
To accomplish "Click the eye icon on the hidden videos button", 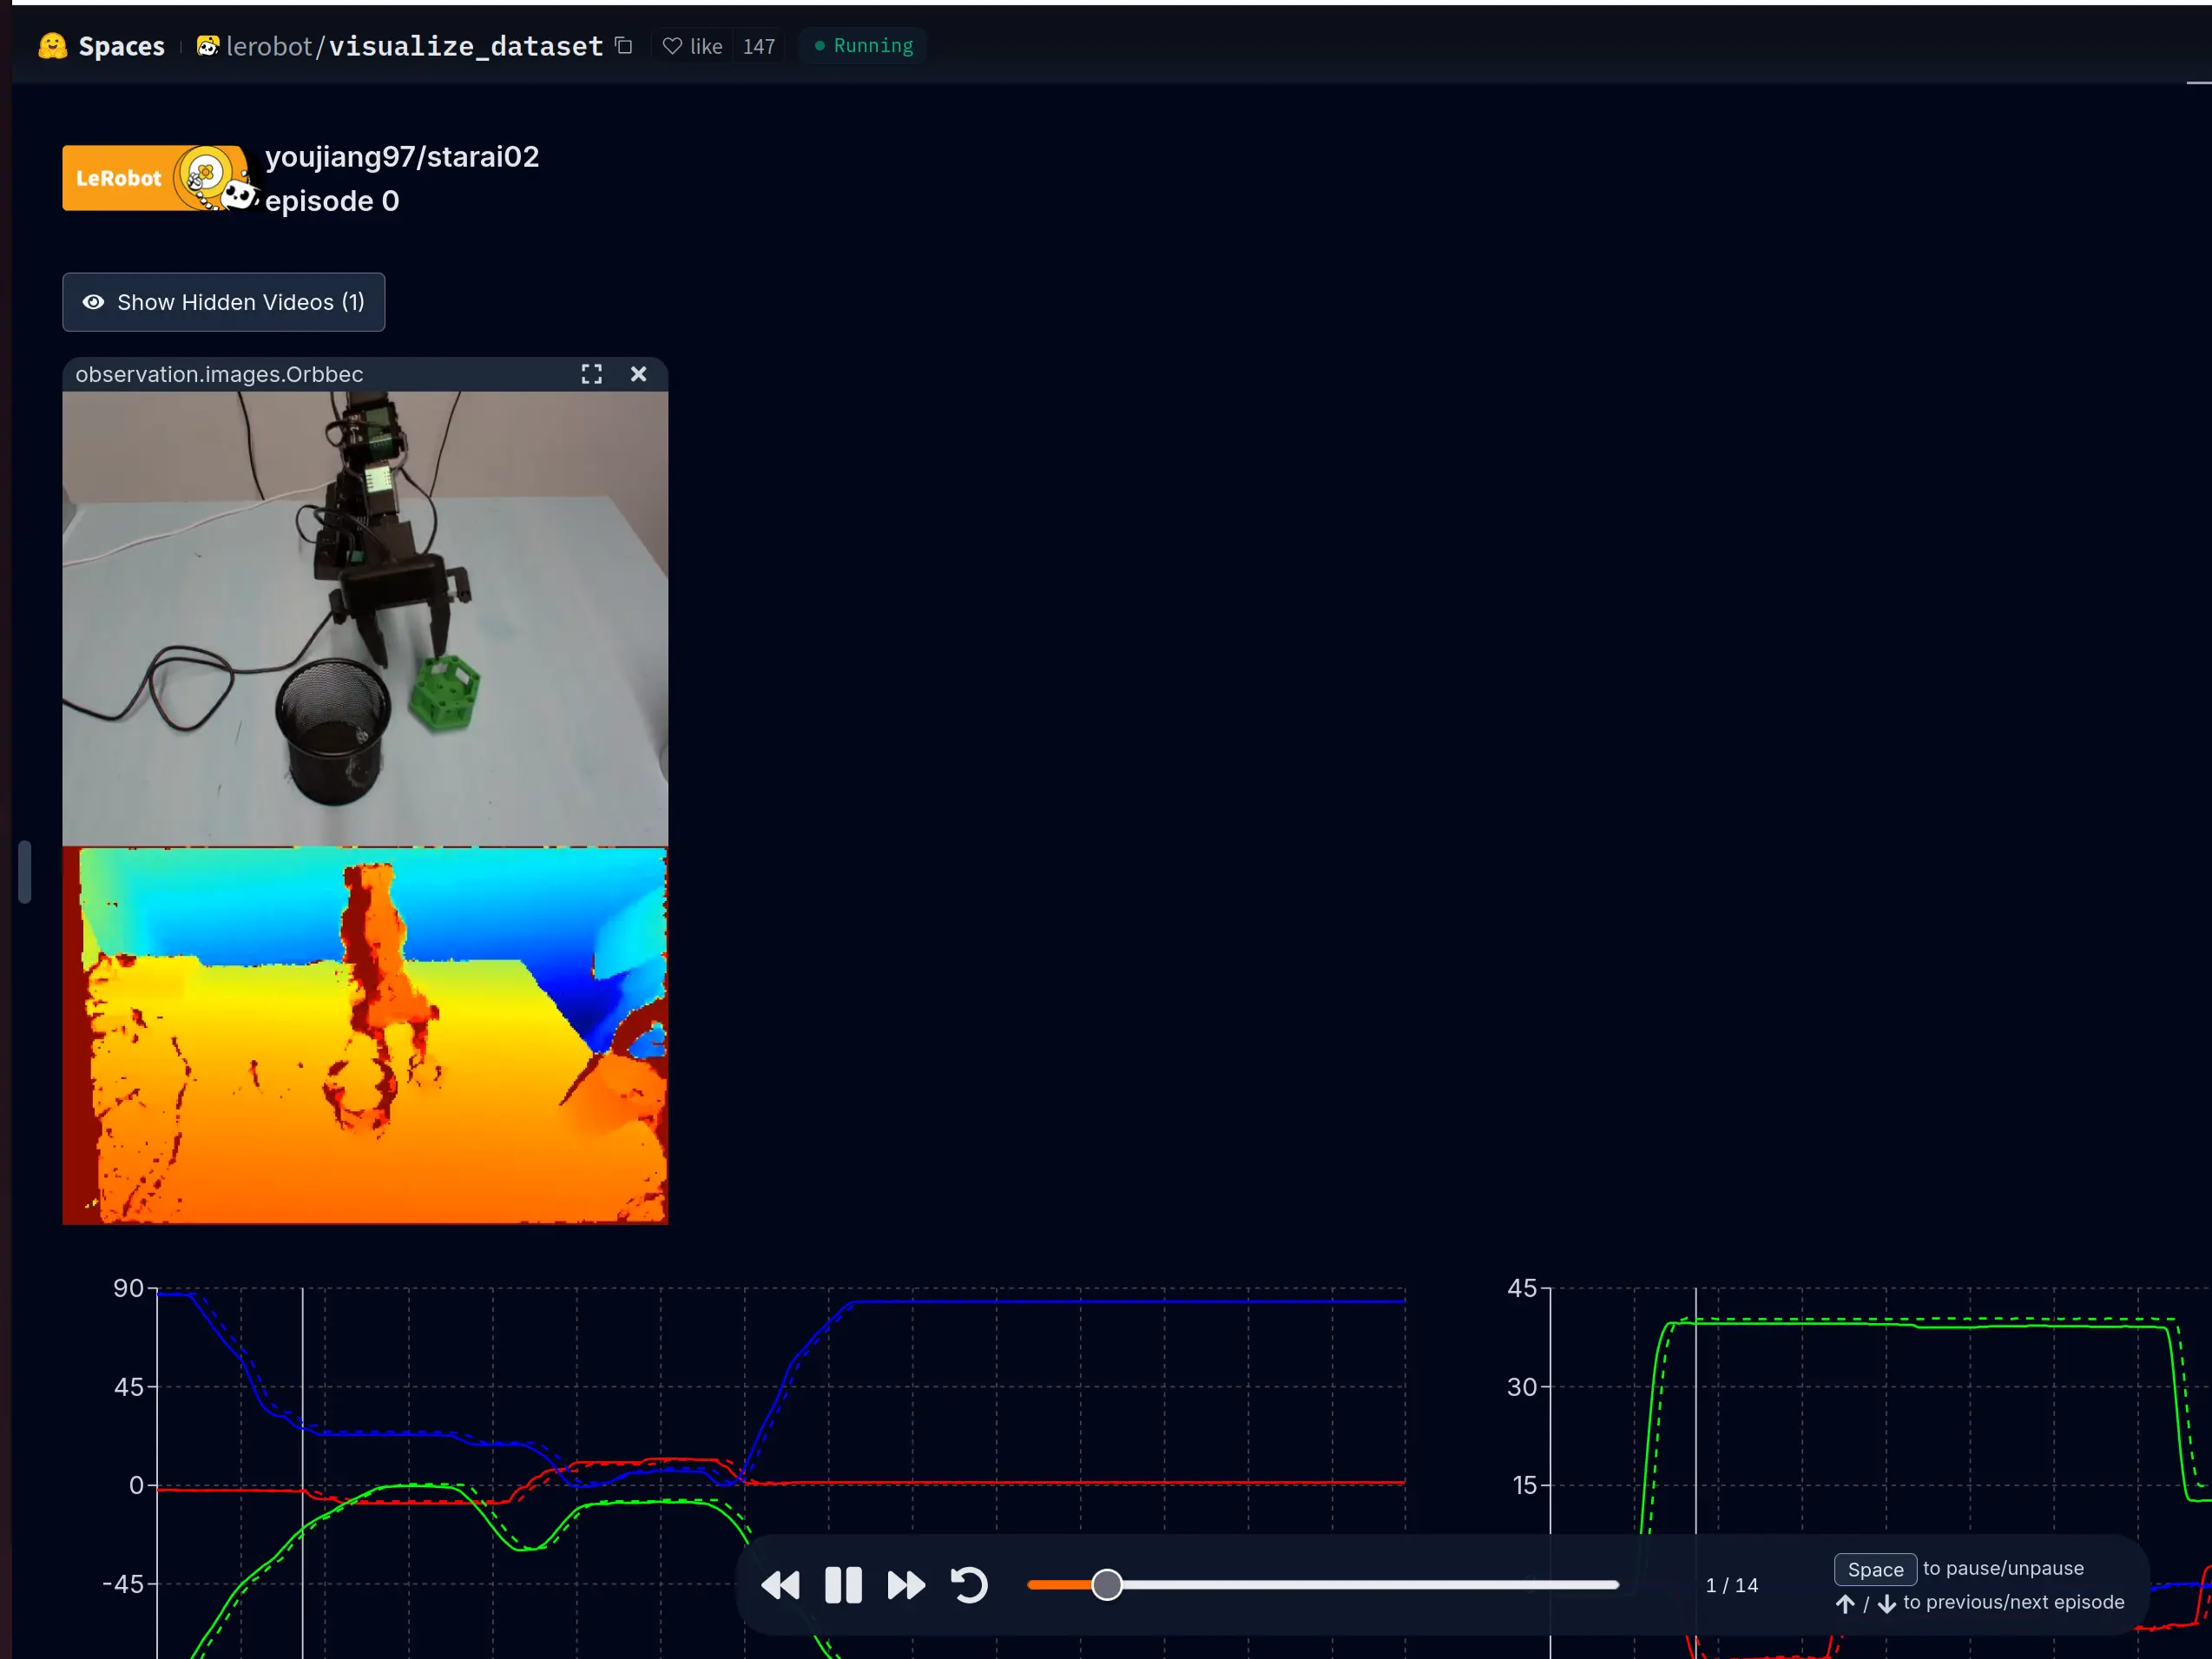I will (x=93, y=302).
